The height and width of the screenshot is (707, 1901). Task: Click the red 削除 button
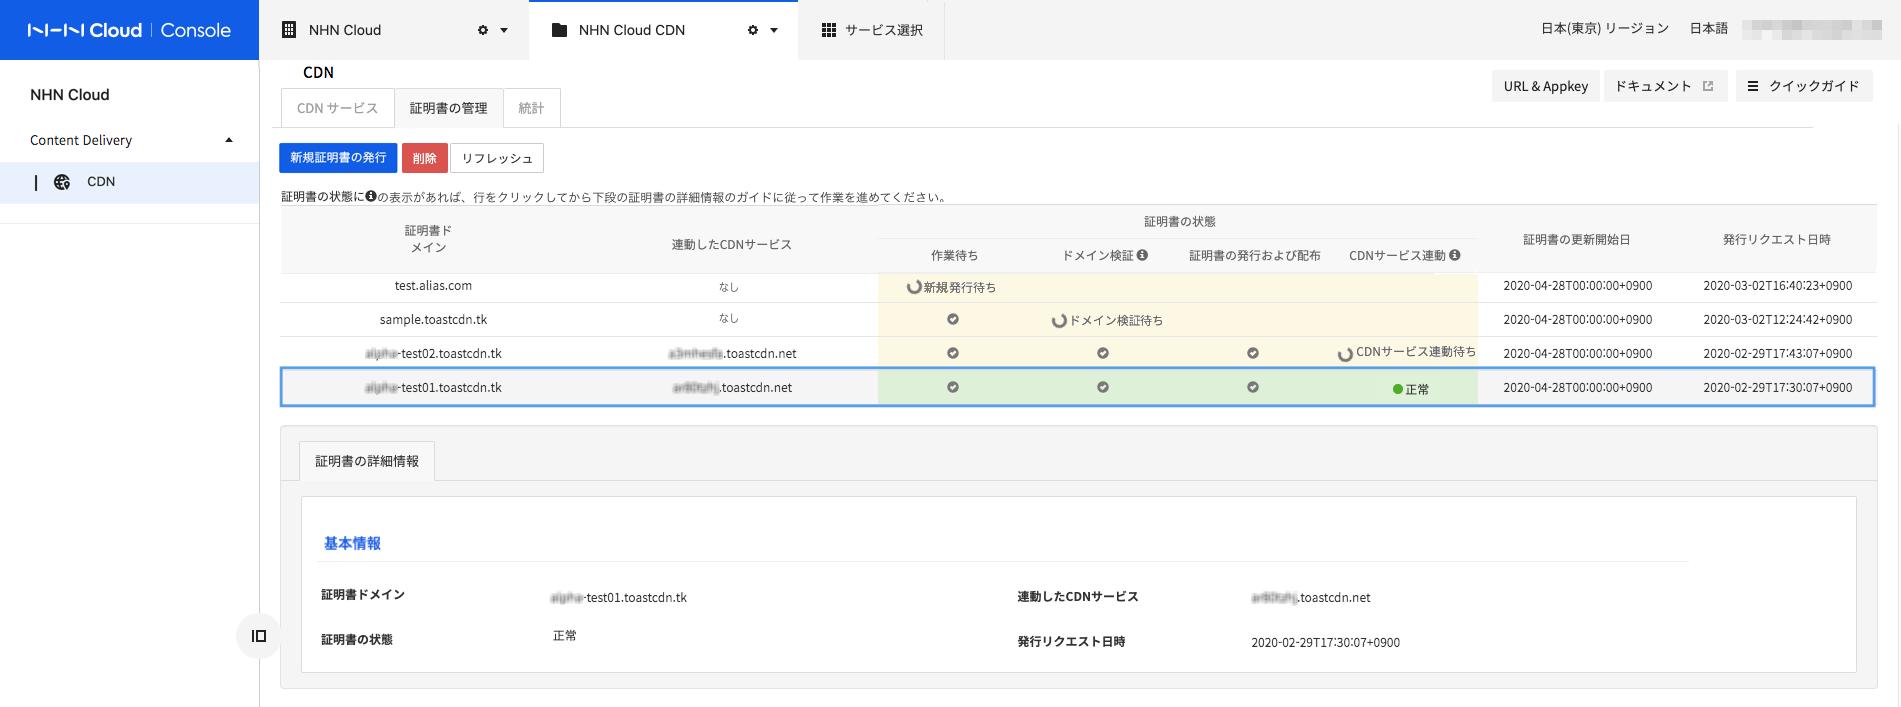[x=424, y=158]
